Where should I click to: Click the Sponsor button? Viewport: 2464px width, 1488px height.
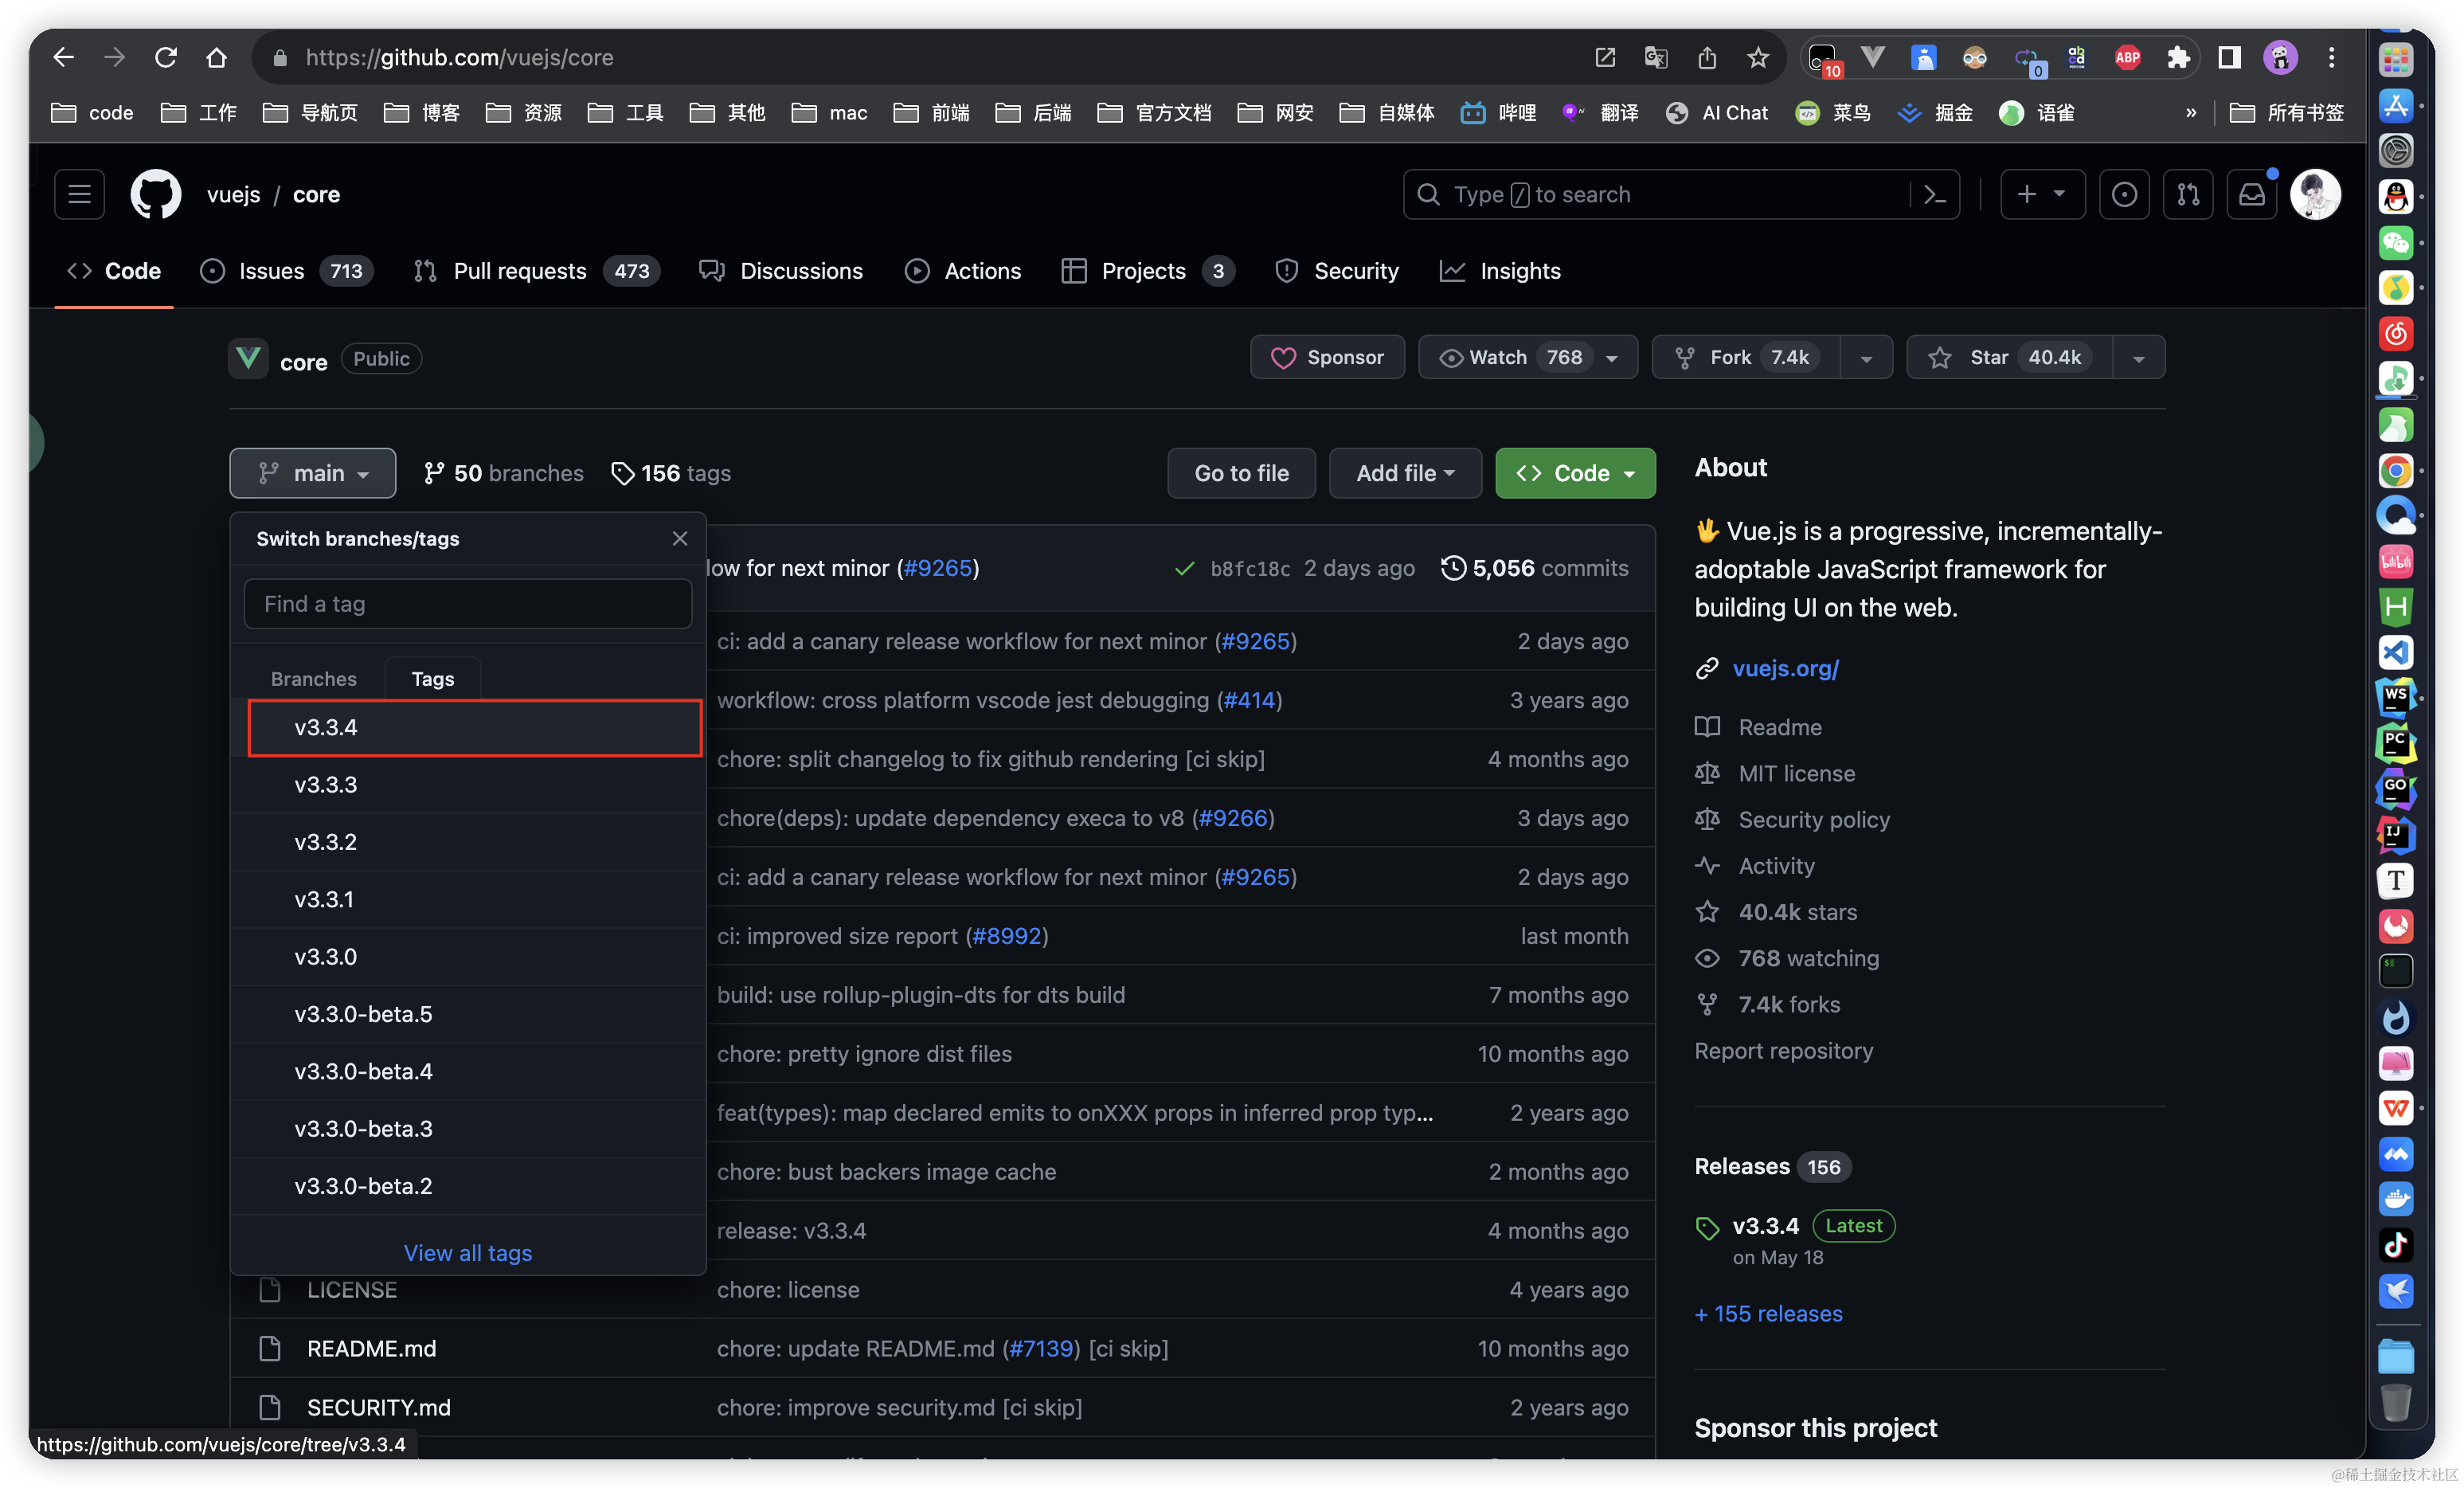[1327, 357]
